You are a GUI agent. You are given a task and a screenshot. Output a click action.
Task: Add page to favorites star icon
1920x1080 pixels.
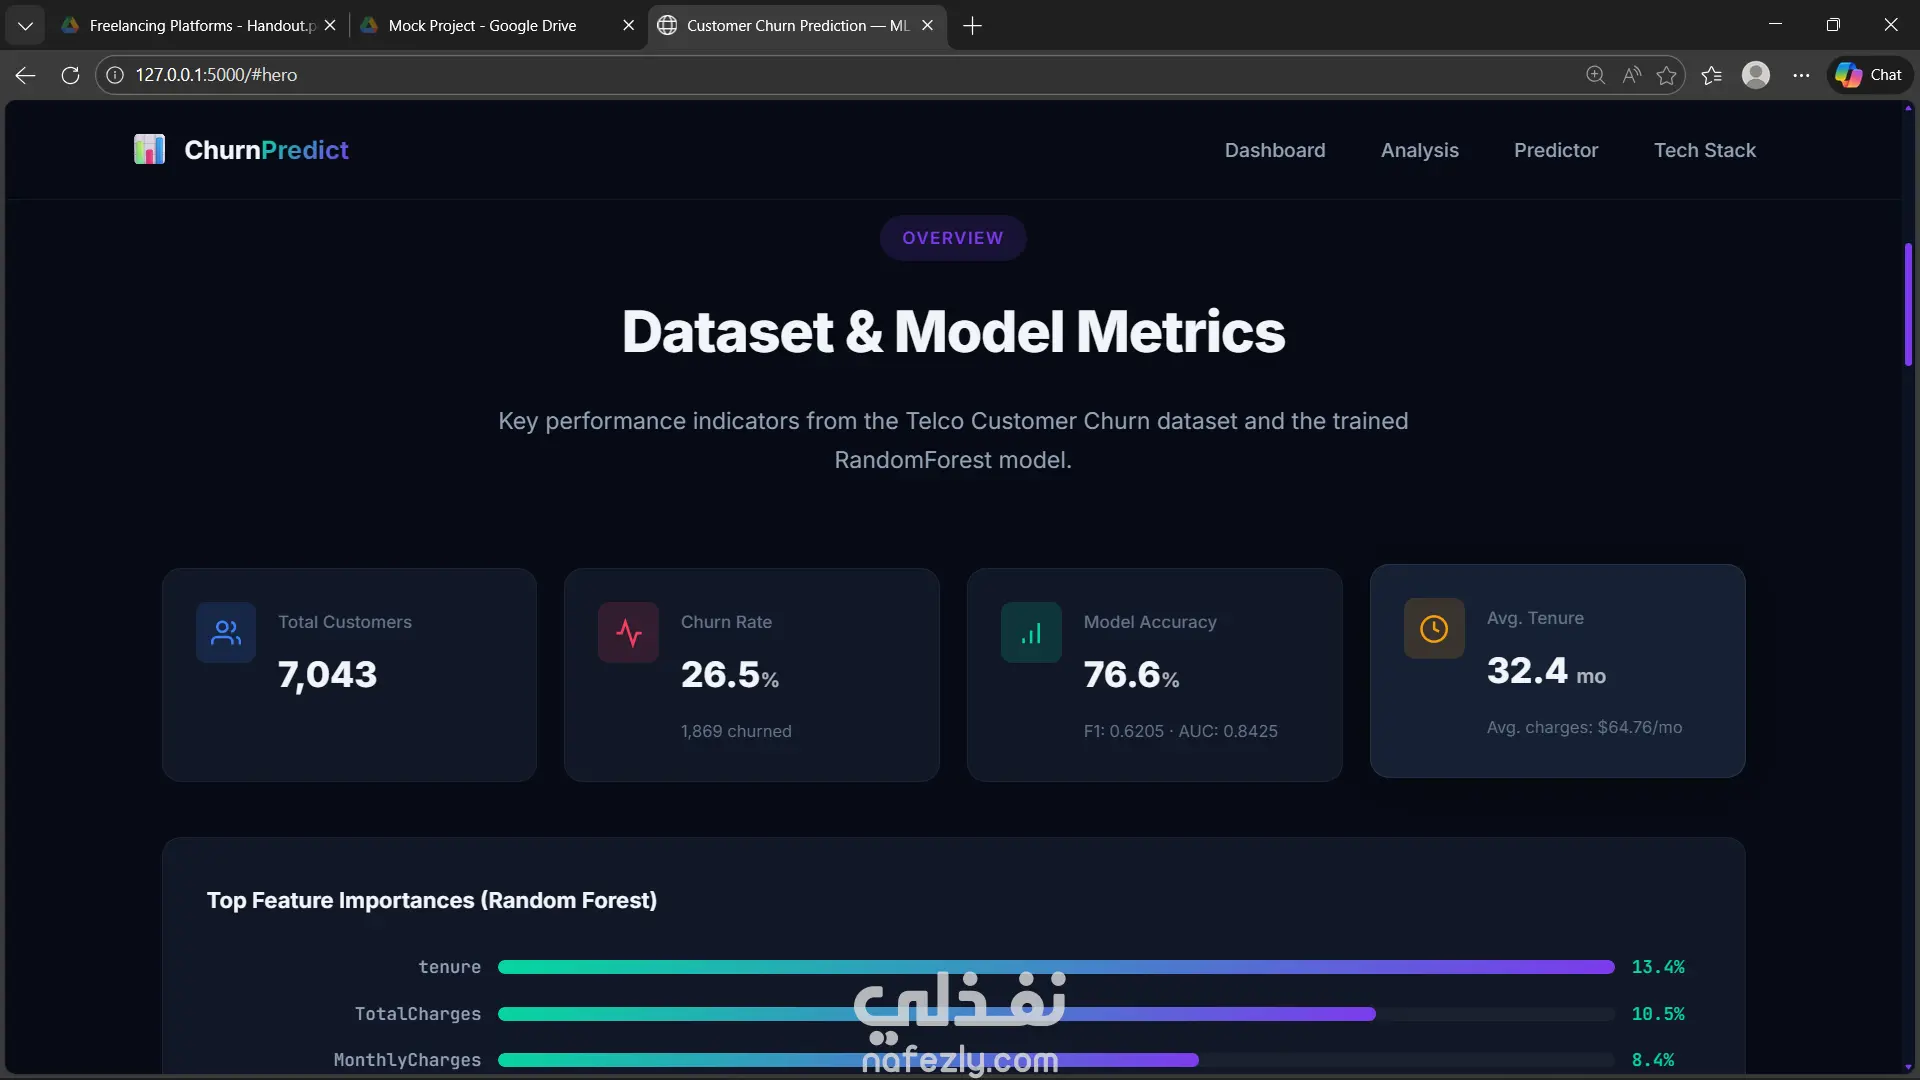1666,75
